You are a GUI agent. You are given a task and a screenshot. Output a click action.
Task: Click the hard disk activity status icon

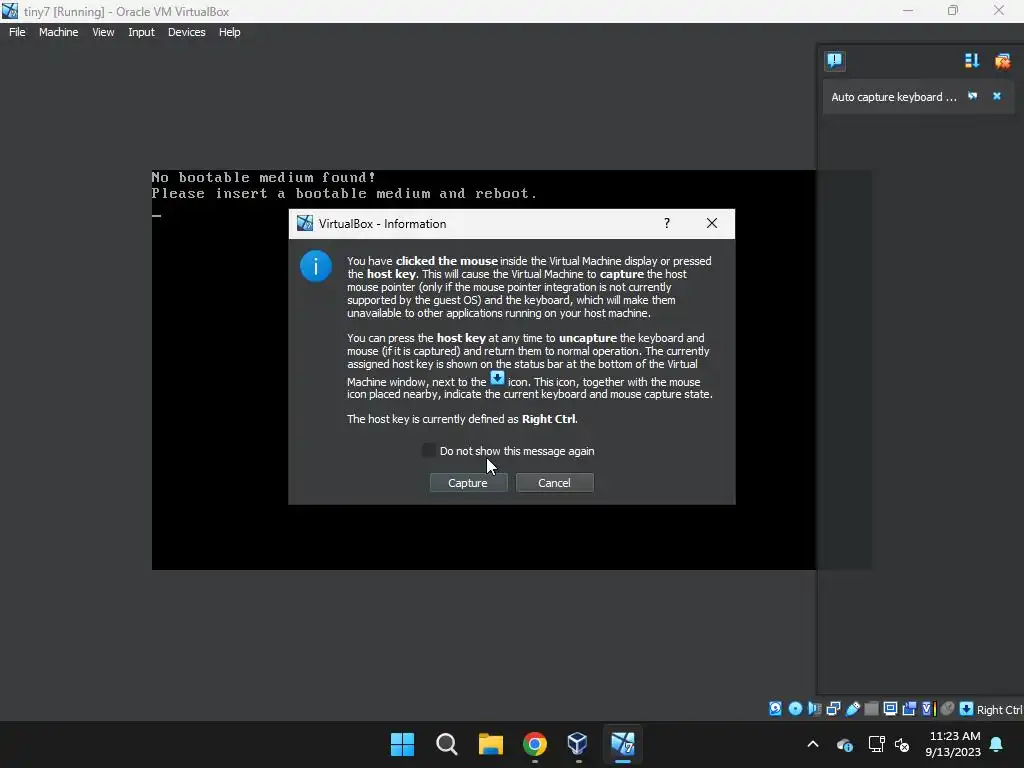click(775, 709)
